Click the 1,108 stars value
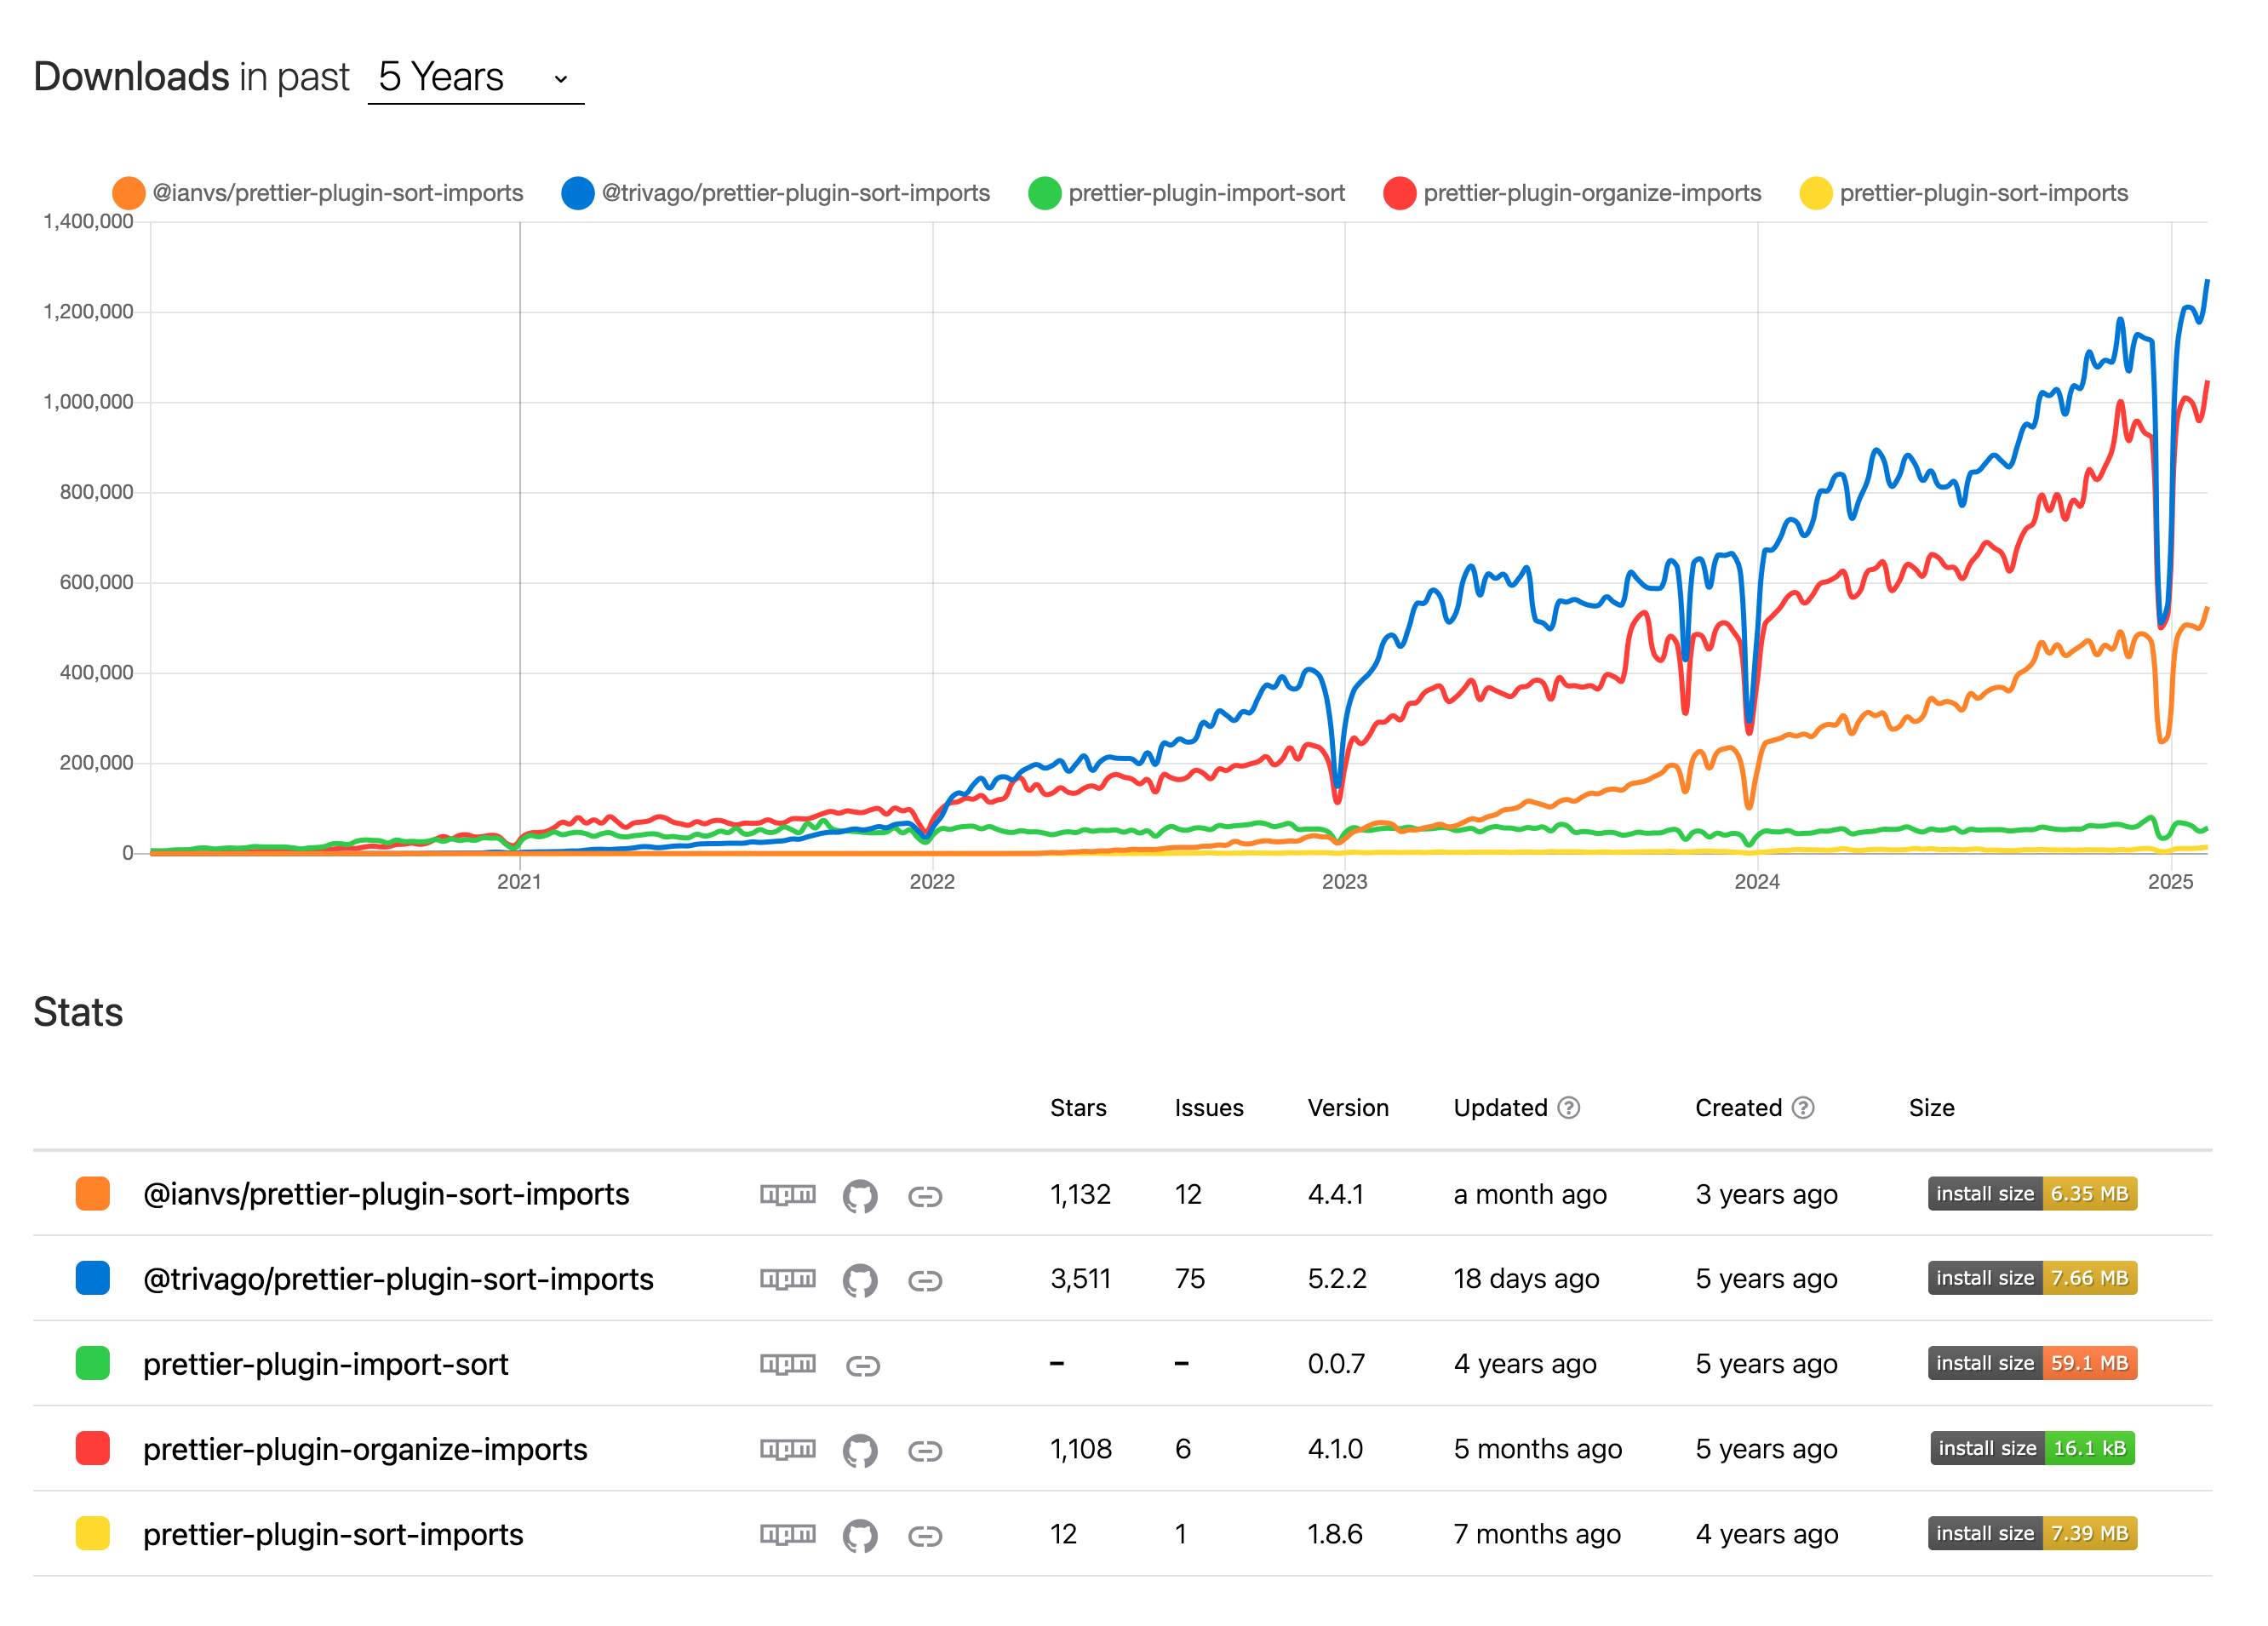Screen dimensions: 2268x1626 click(1080, 1449)
